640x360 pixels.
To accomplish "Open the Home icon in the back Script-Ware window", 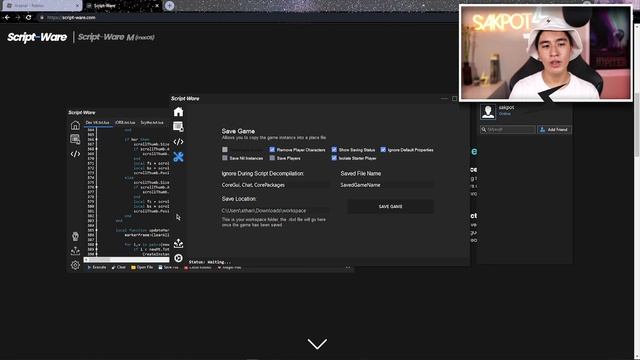I will (x=75, y=125).
